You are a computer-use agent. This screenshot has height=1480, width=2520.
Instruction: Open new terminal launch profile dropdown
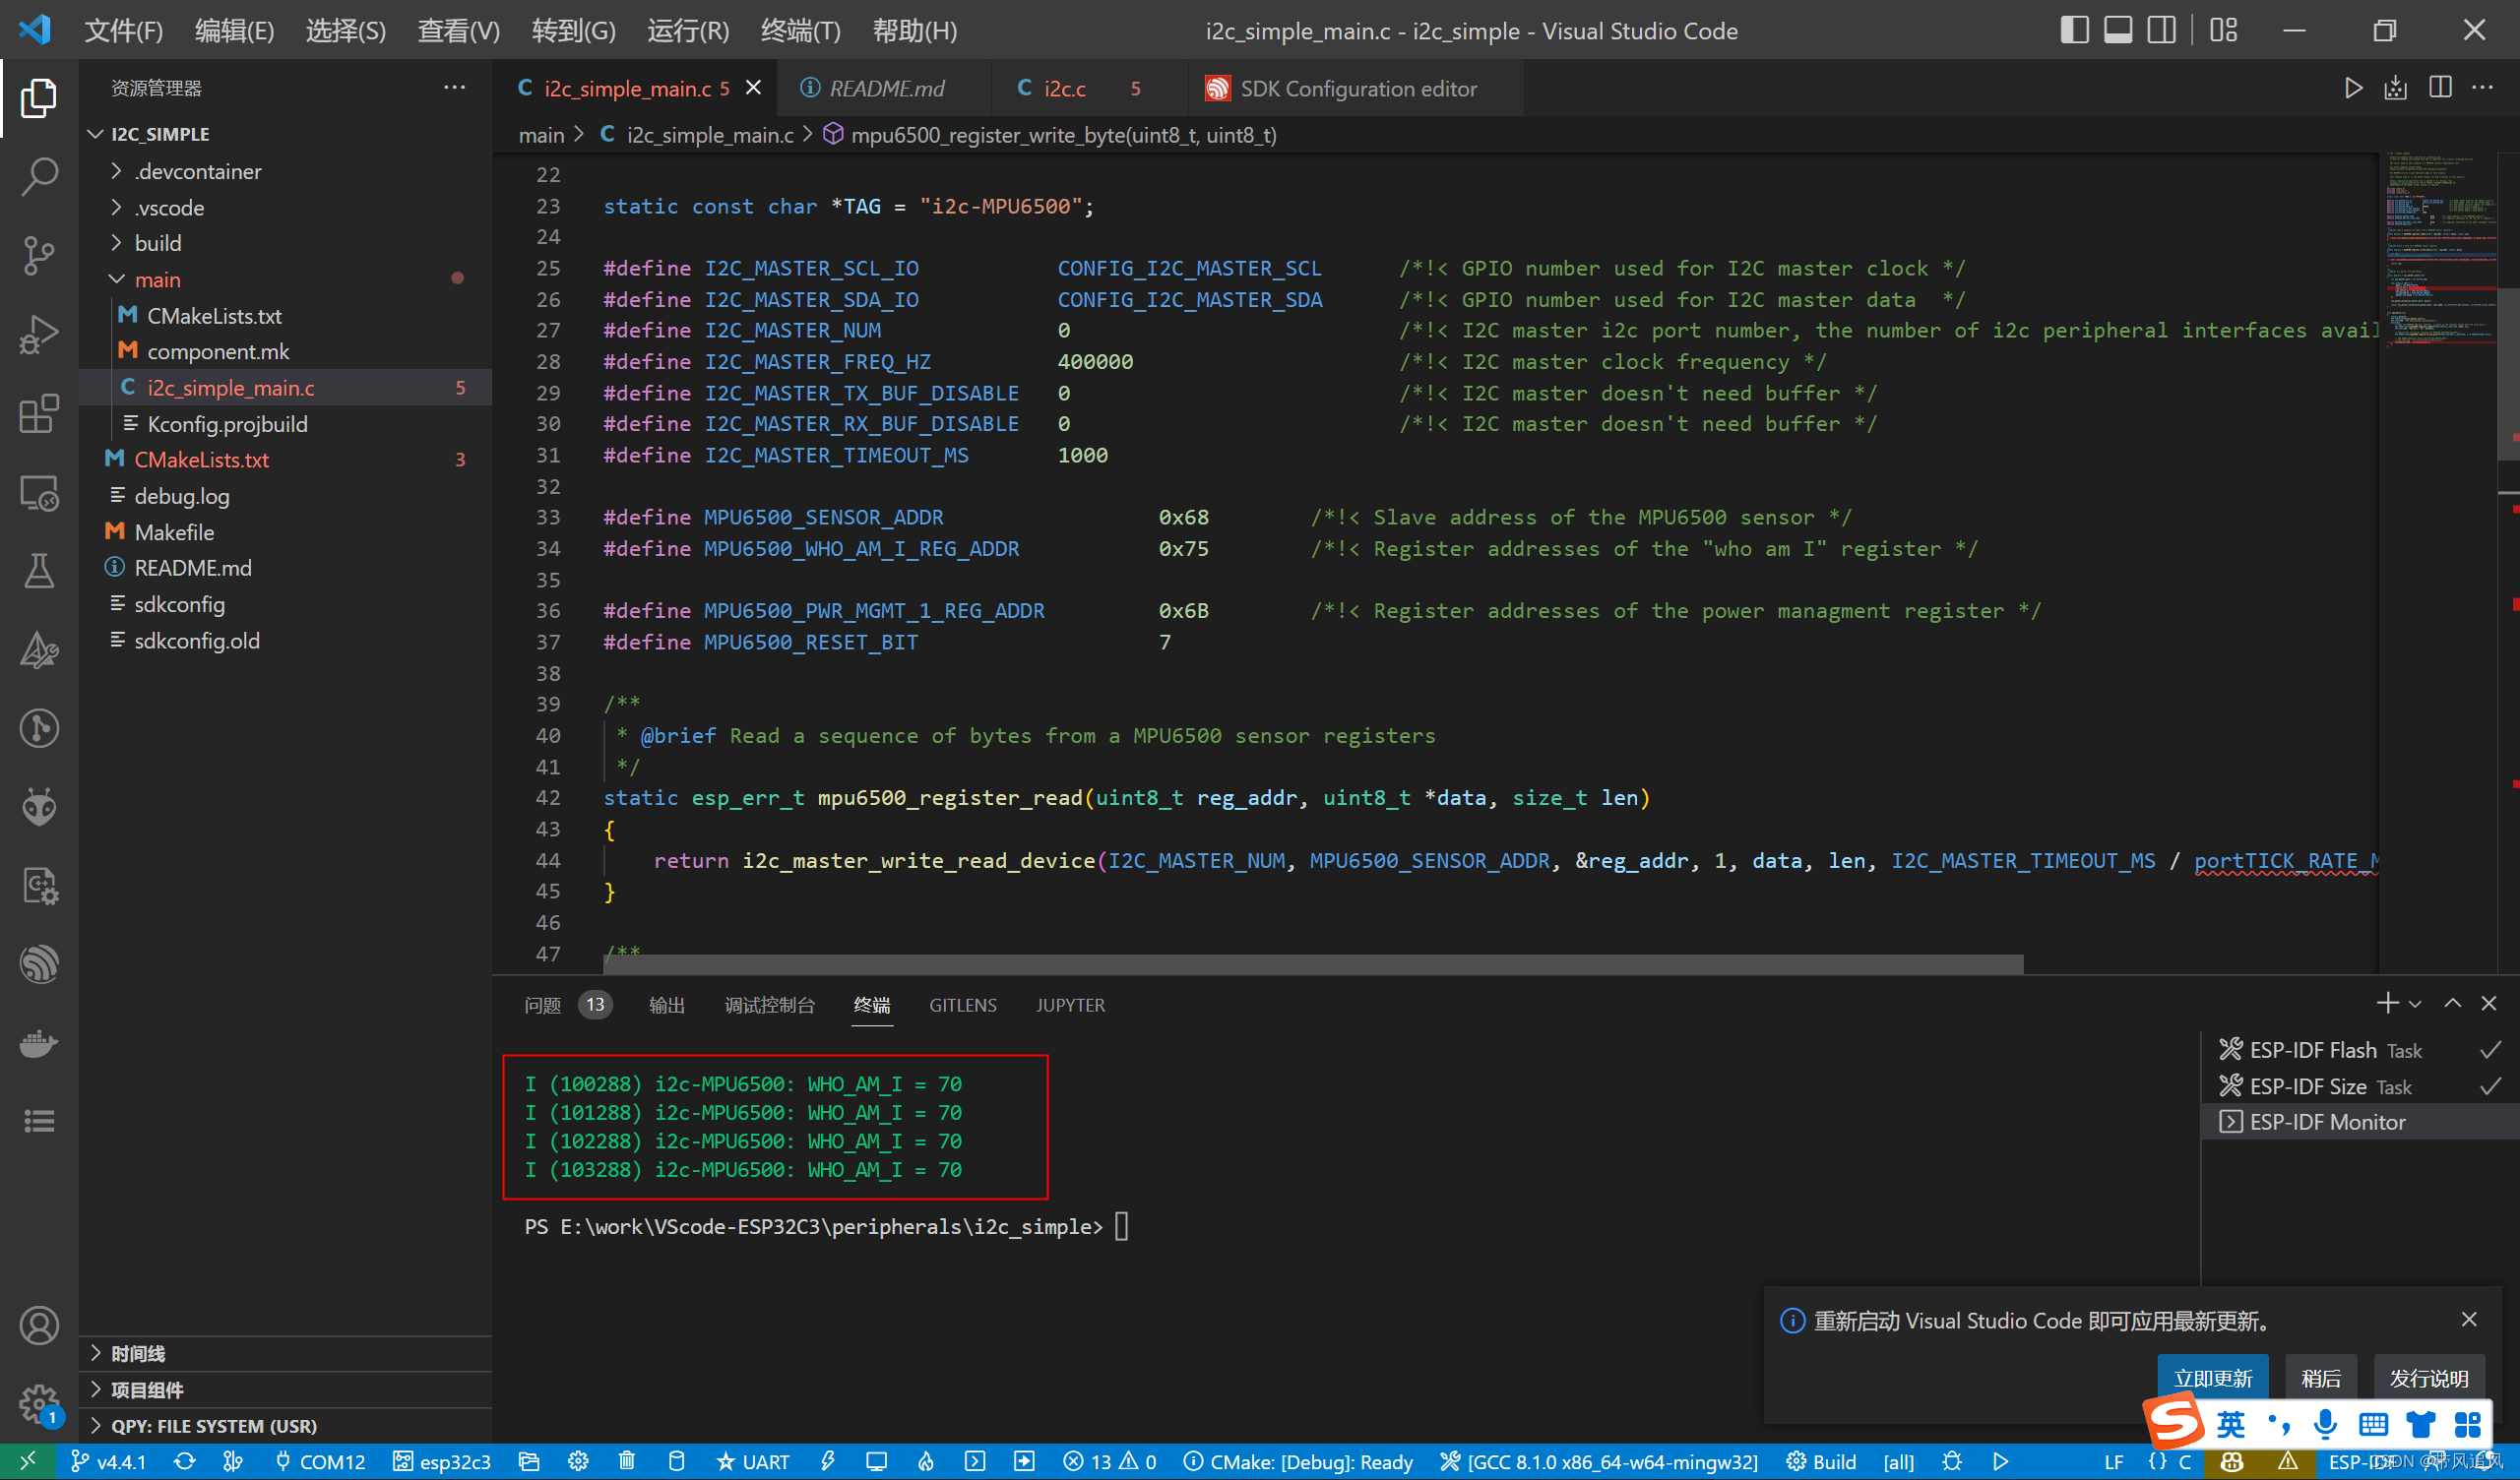pos(2415,1004)
